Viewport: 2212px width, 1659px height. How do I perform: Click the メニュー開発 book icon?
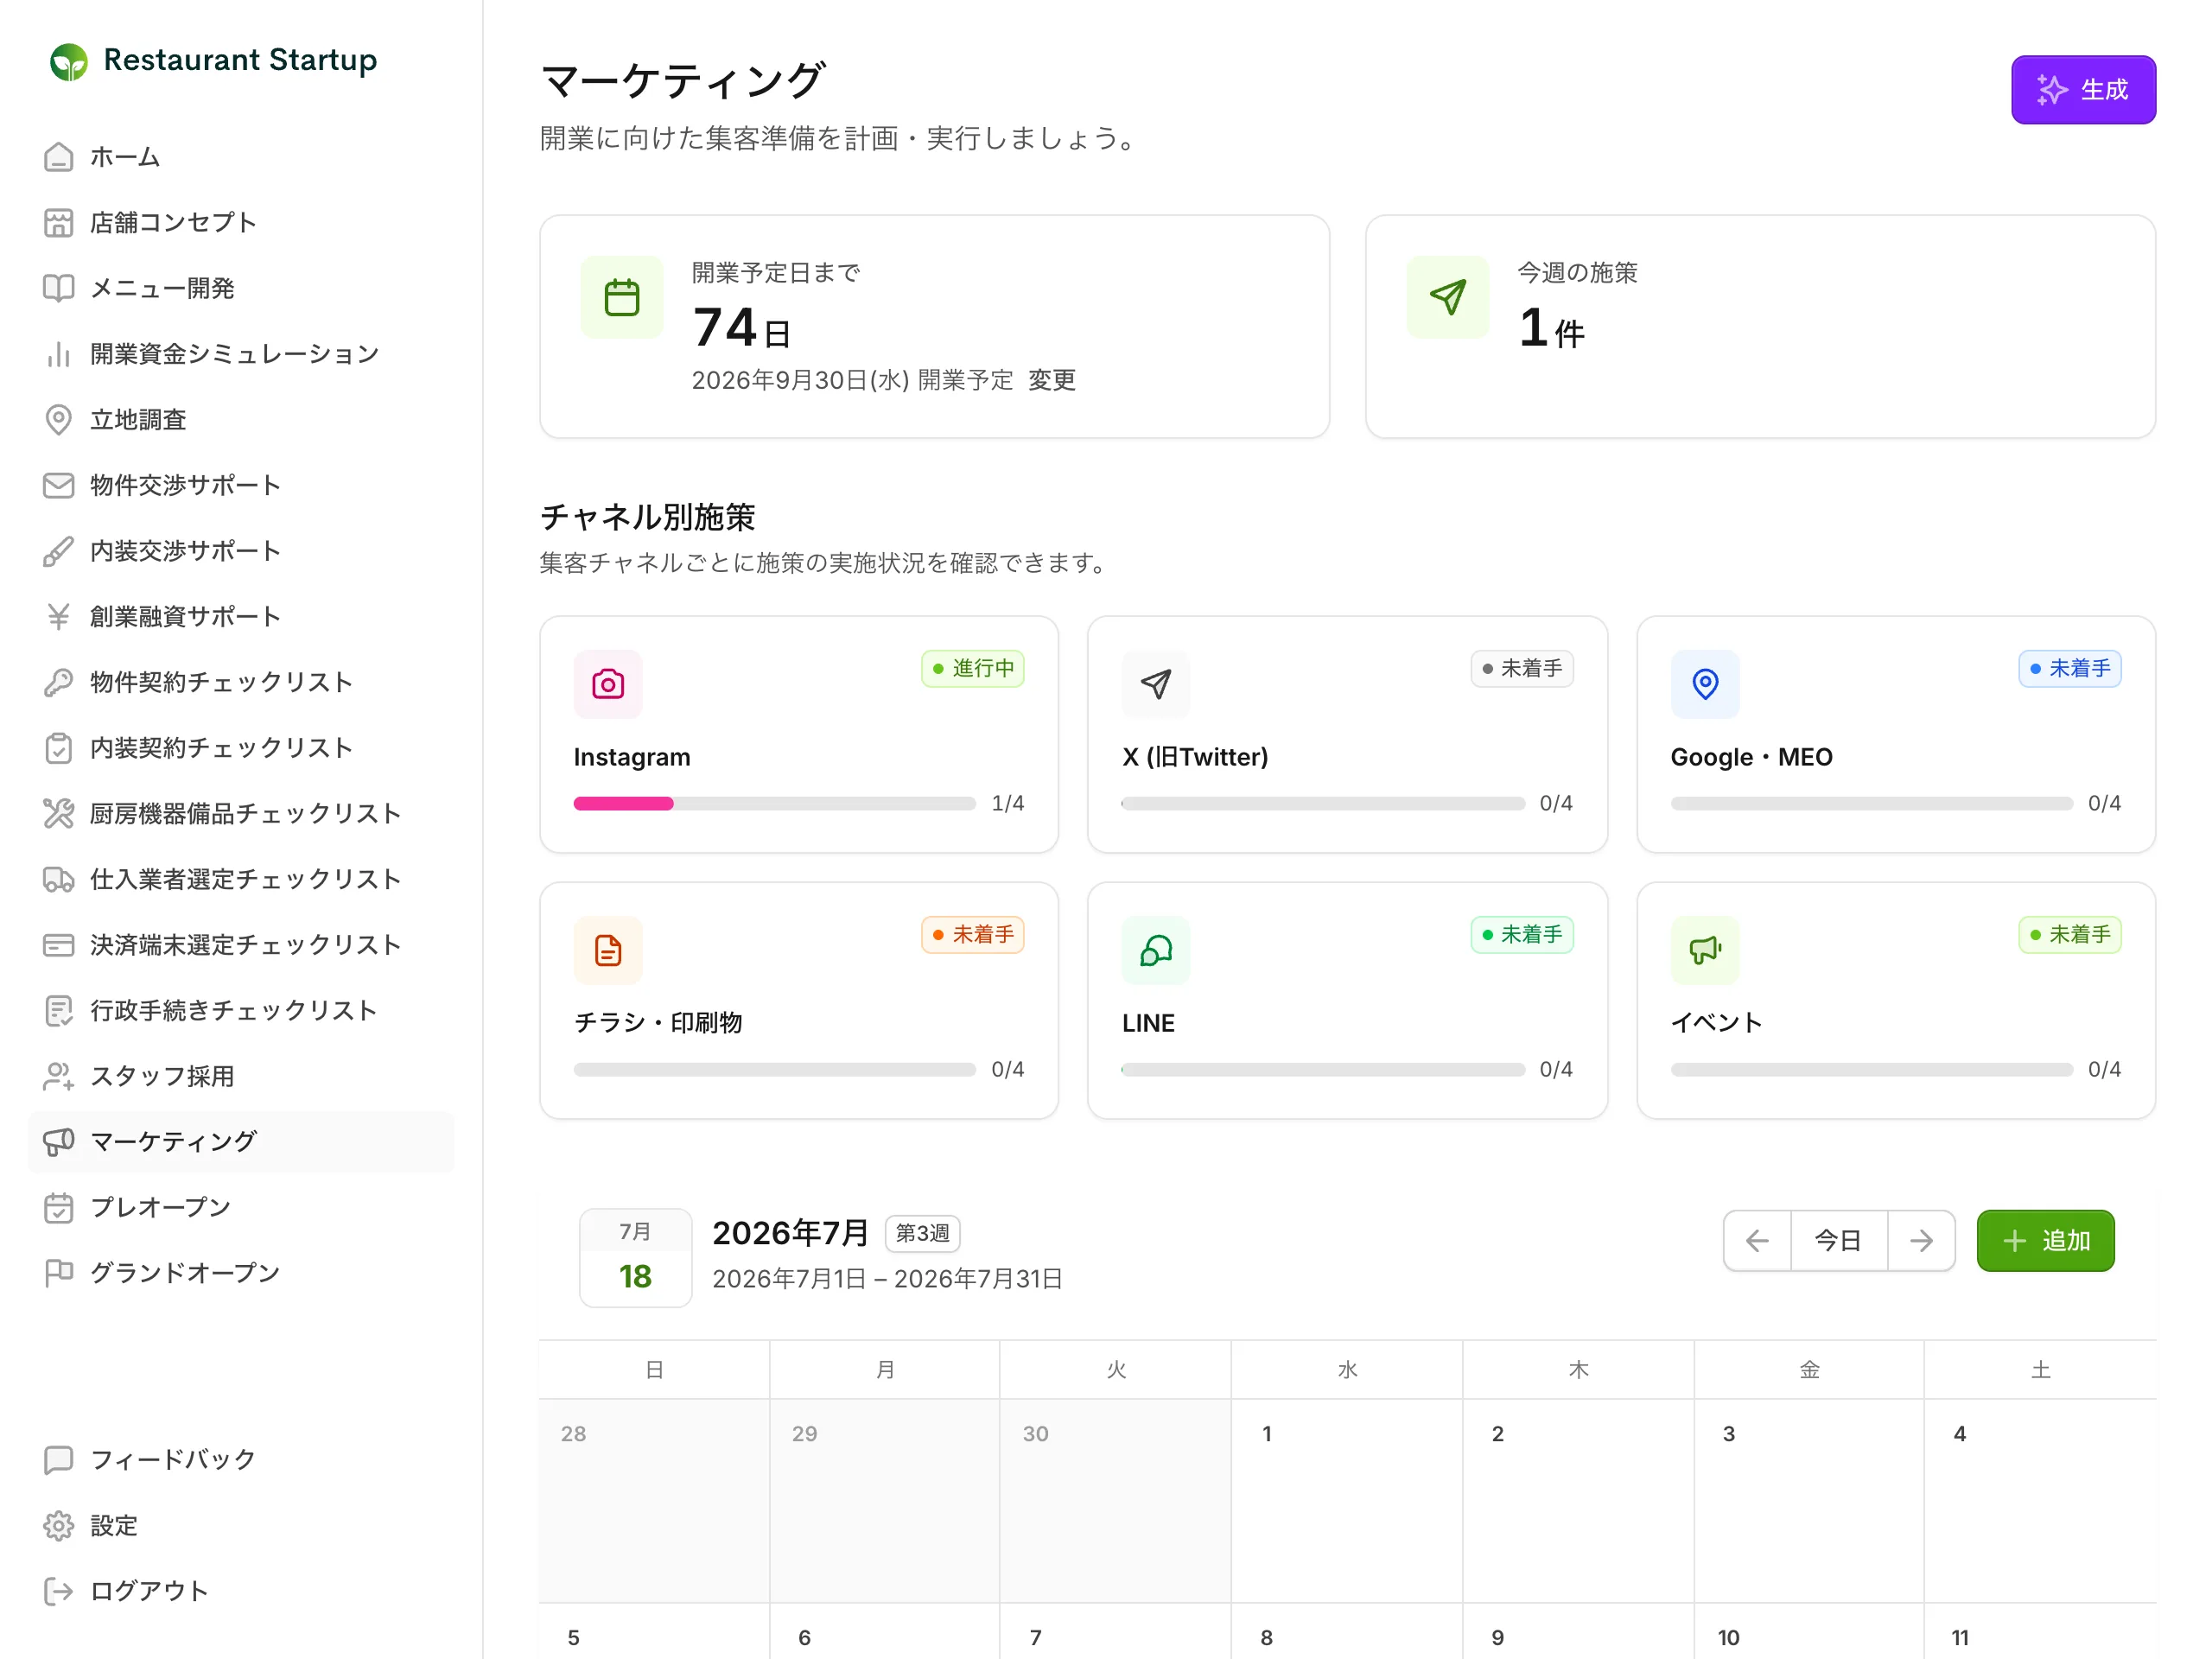59,288
